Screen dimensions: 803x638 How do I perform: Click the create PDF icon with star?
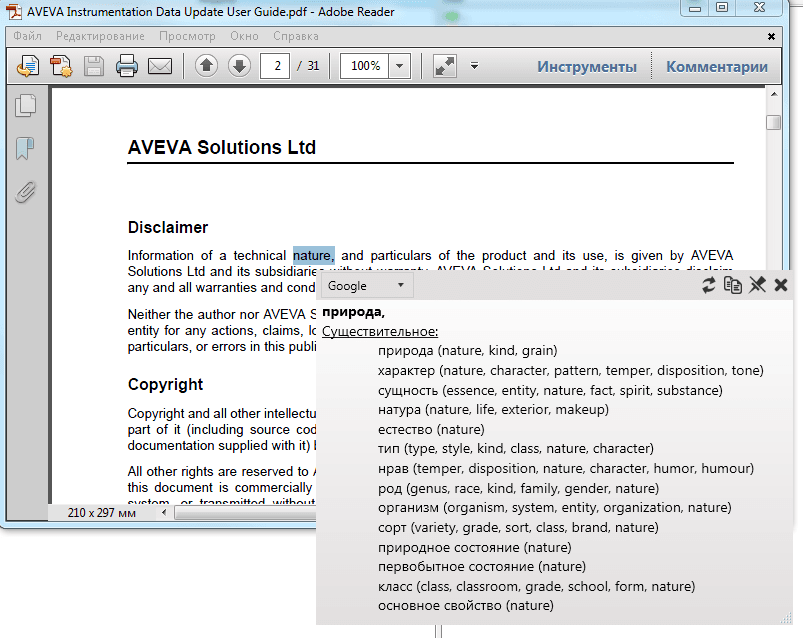(x=61, y=66)
